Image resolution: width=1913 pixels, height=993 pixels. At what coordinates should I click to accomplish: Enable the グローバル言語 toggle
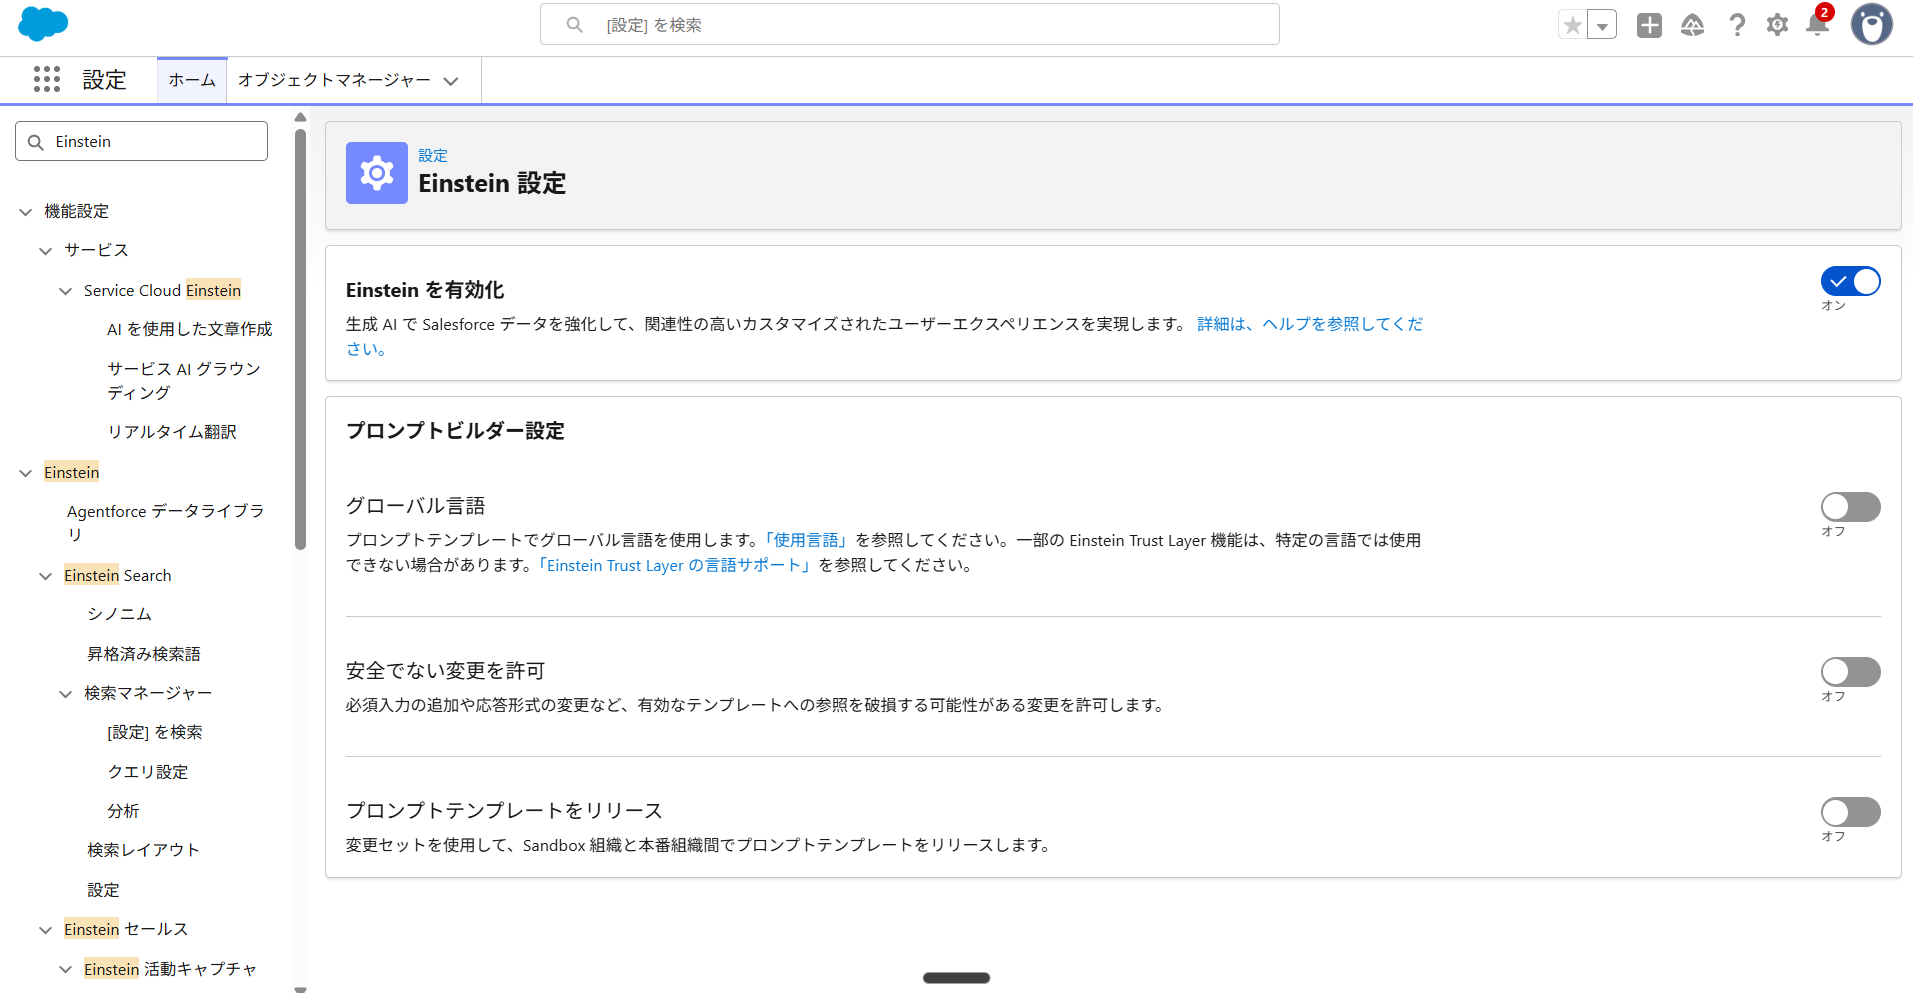[x=1850, y=507]
